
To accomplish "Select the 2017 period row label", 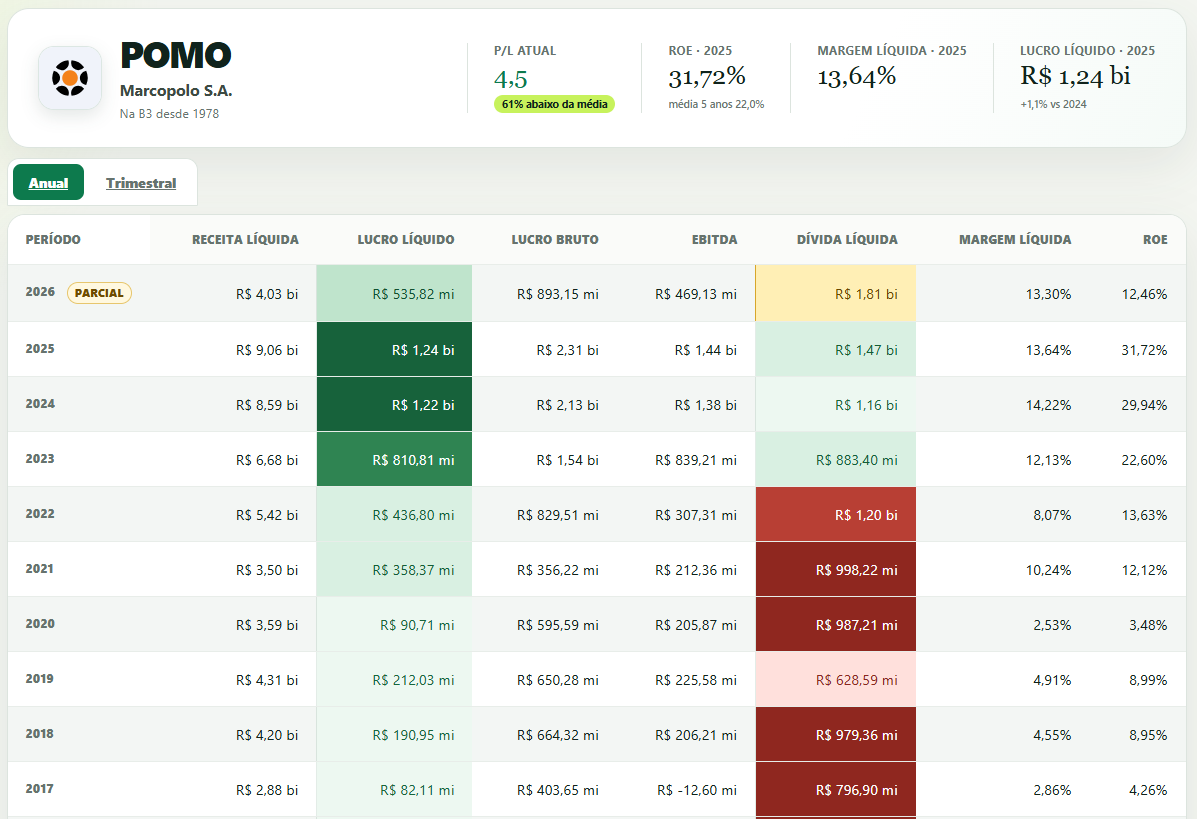I will tap(40, 788).
